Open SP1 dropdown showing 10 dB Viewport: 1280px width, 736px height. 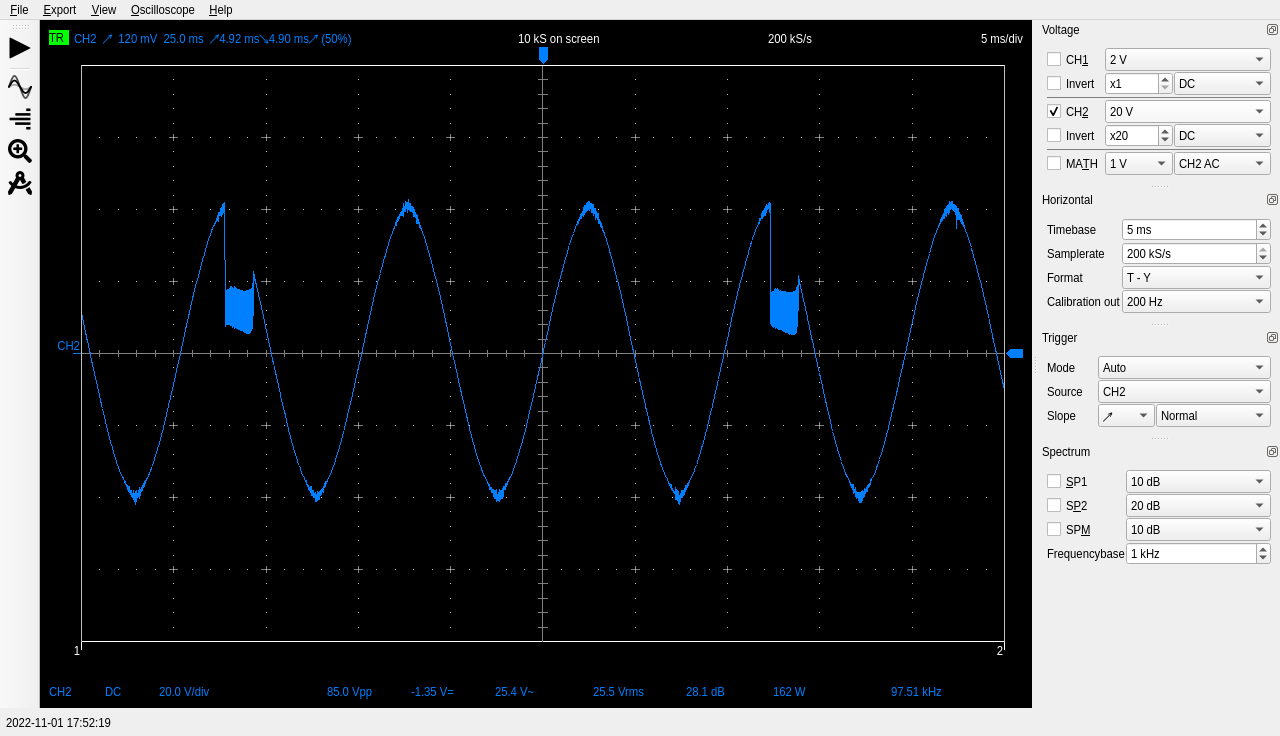pyautogui.click(x=1198, y=482)
